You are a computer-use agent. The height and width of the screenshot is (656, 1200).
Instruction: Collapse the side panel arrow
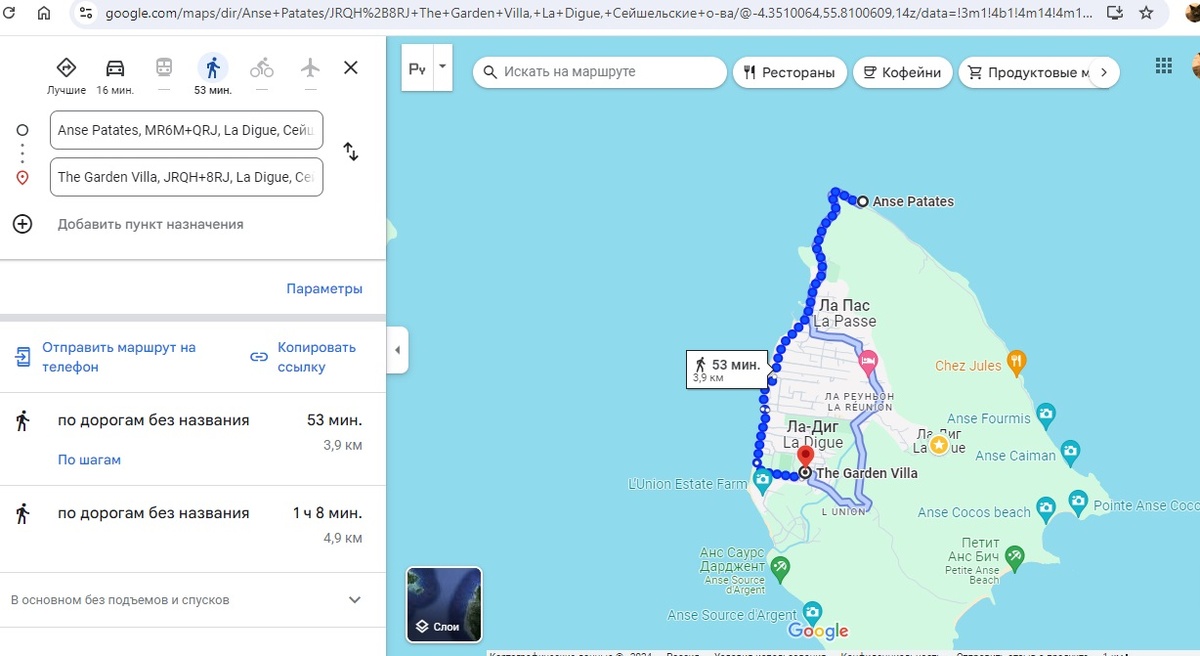click(397, 350)
